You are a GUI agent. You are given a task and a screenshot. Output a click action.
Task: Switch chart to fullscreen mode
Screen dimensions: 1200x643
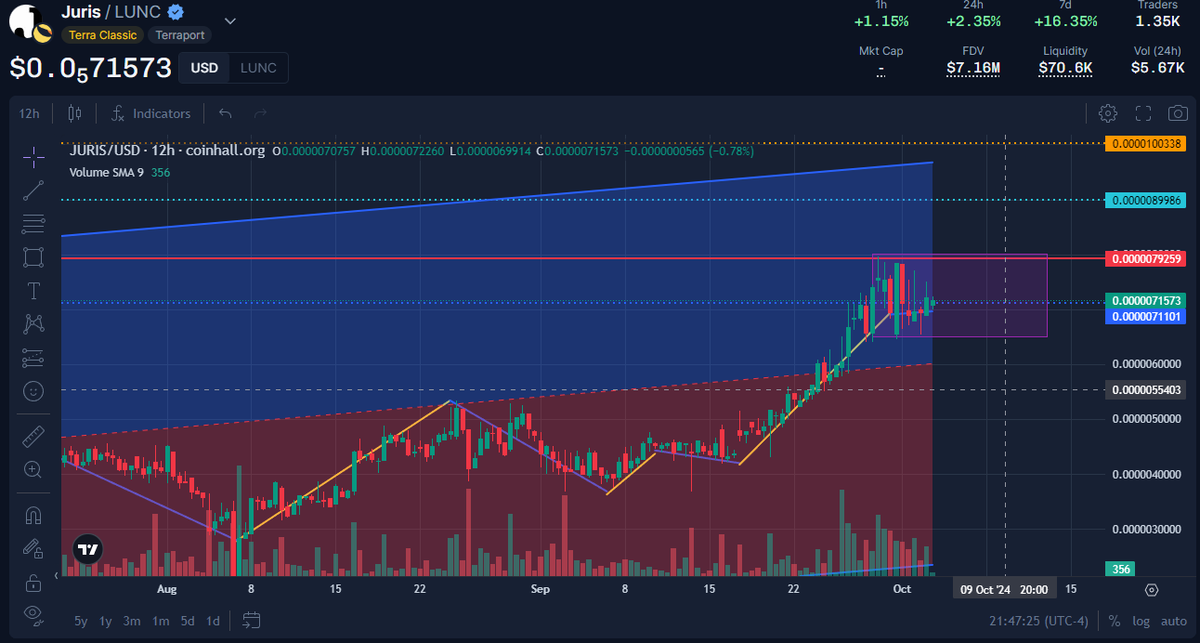(1144, 113)
